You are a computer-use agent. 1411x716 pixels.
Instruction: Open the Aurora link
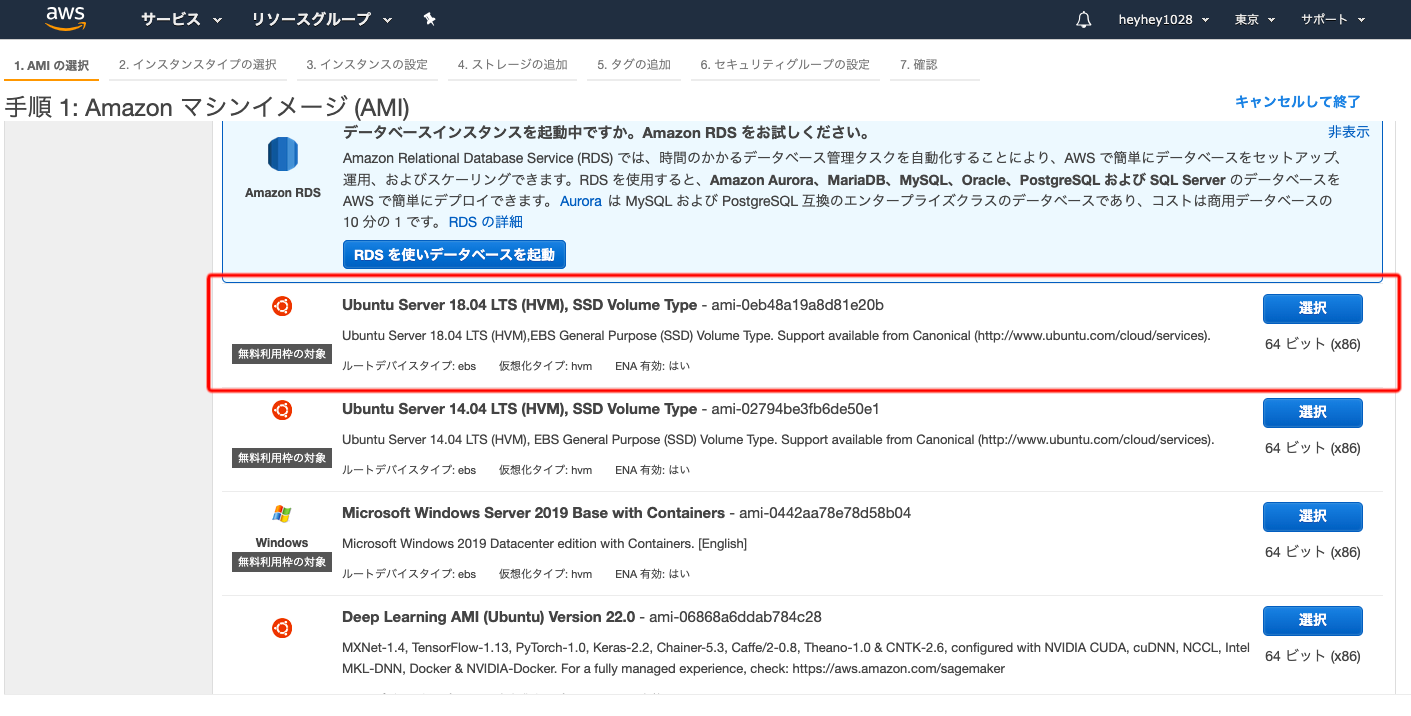581,201
